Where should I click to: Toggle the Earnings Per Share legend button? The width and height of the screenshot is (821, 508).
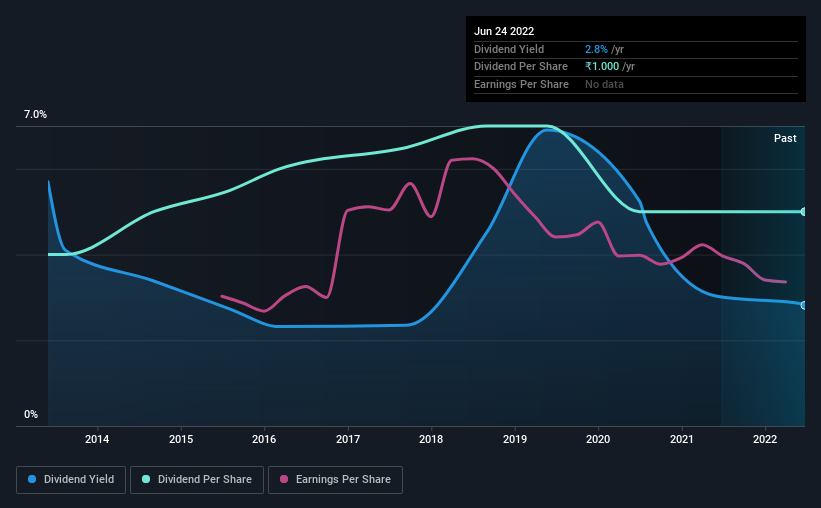(335, 480)
